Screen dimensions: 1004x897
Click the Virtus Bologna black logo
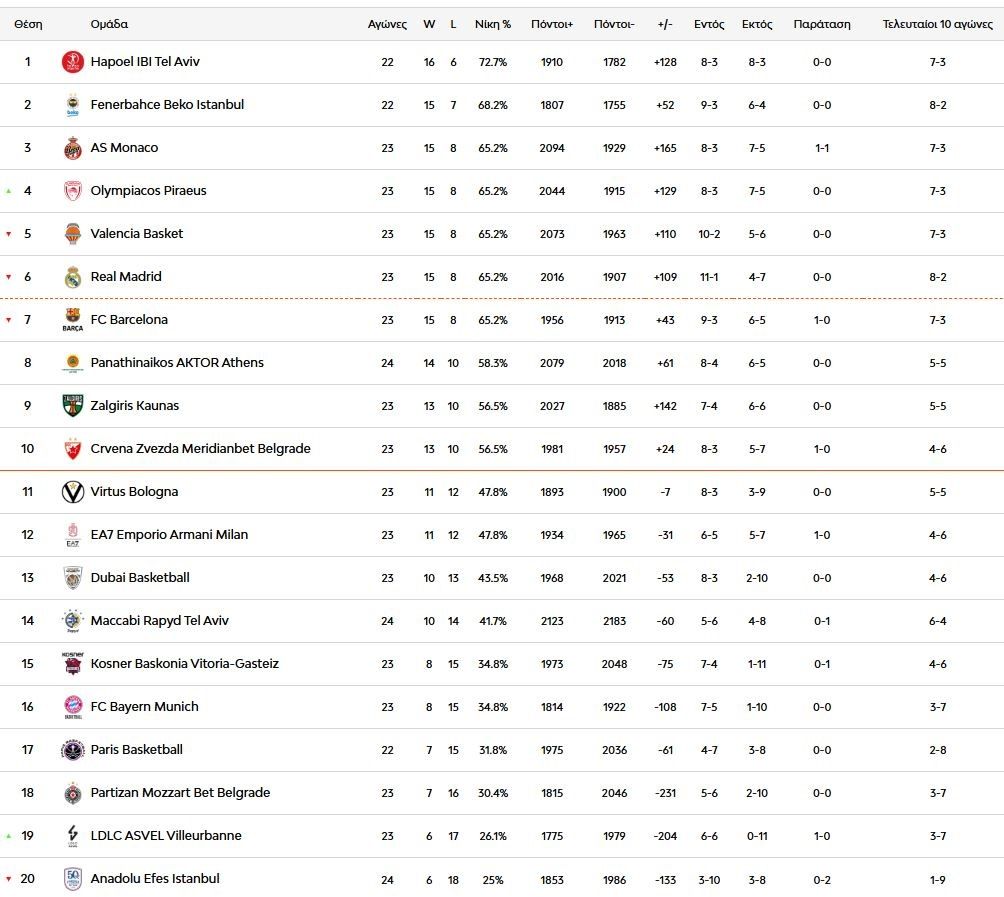[72, 492]
